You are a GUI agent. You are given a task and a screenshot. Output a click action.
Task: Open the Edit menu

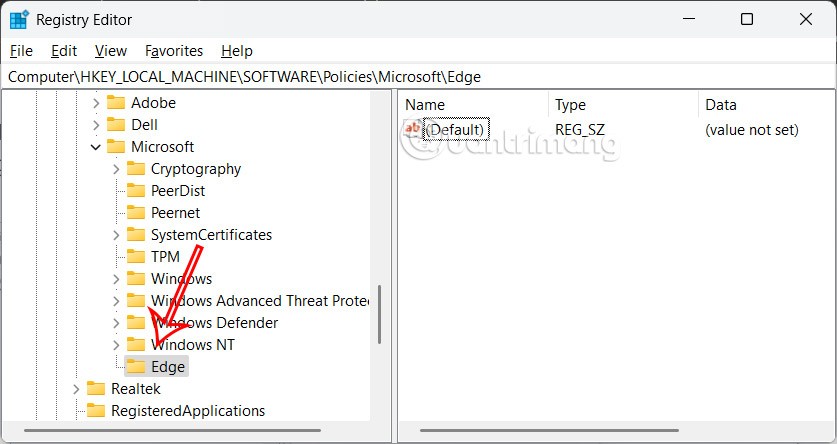click(x=64, y=50)
